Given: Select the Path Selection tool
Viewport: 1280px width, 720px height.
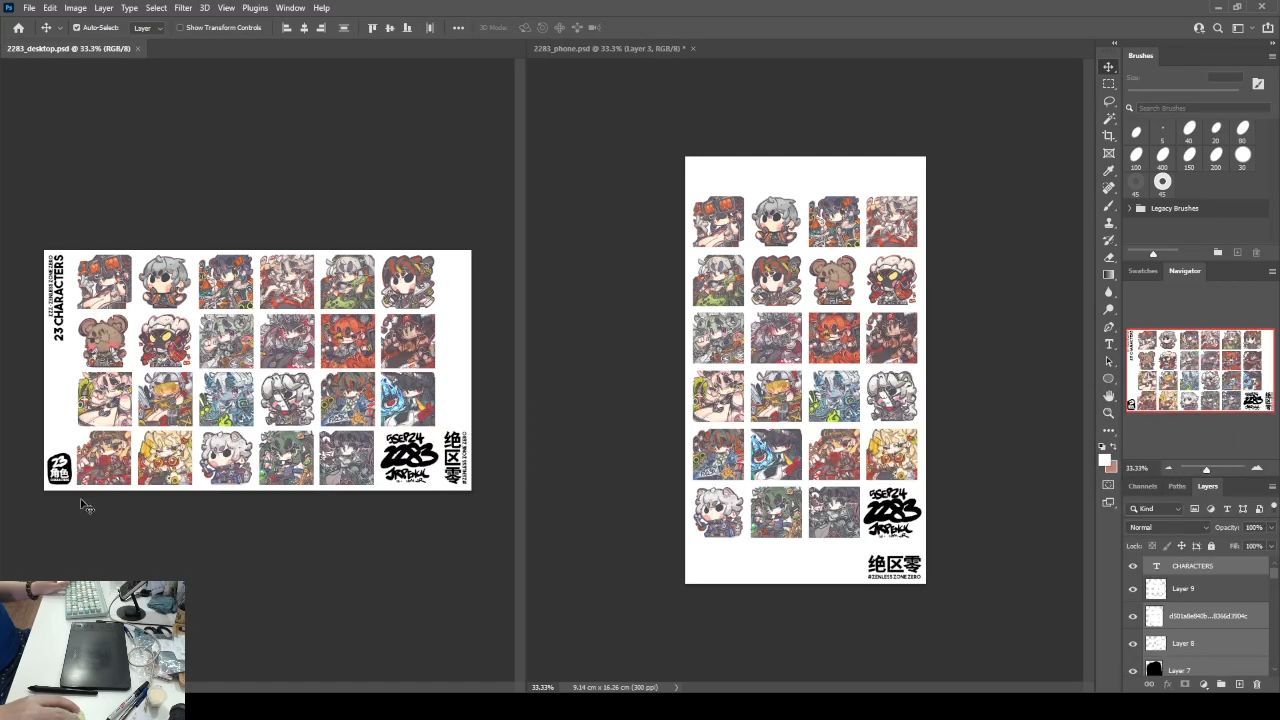Looking at the screenshot, I should (x=1108, y=361).
